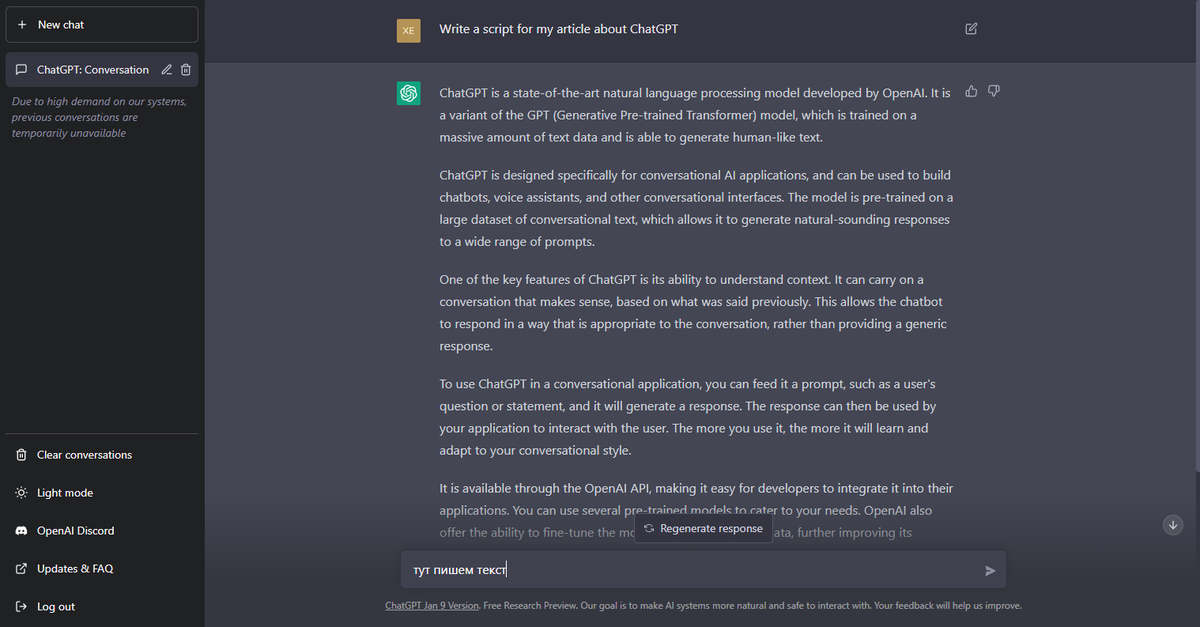This screenshot has width=1200, height=627.
Task: Click the page's vertical scrollbar
Action: (x=1196, y=235)
